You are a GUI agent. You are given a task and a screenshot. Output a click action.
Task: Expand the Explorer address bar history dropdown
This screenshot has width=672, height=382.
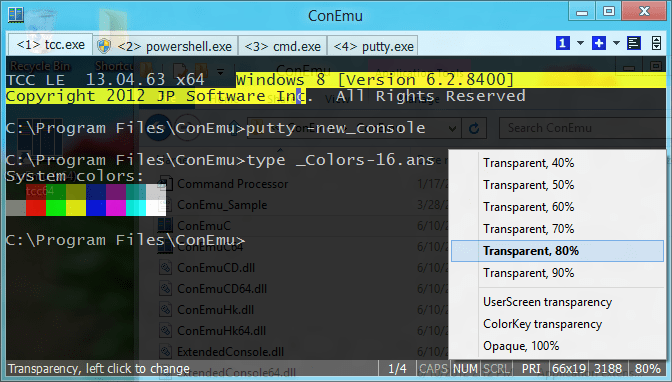452,128
